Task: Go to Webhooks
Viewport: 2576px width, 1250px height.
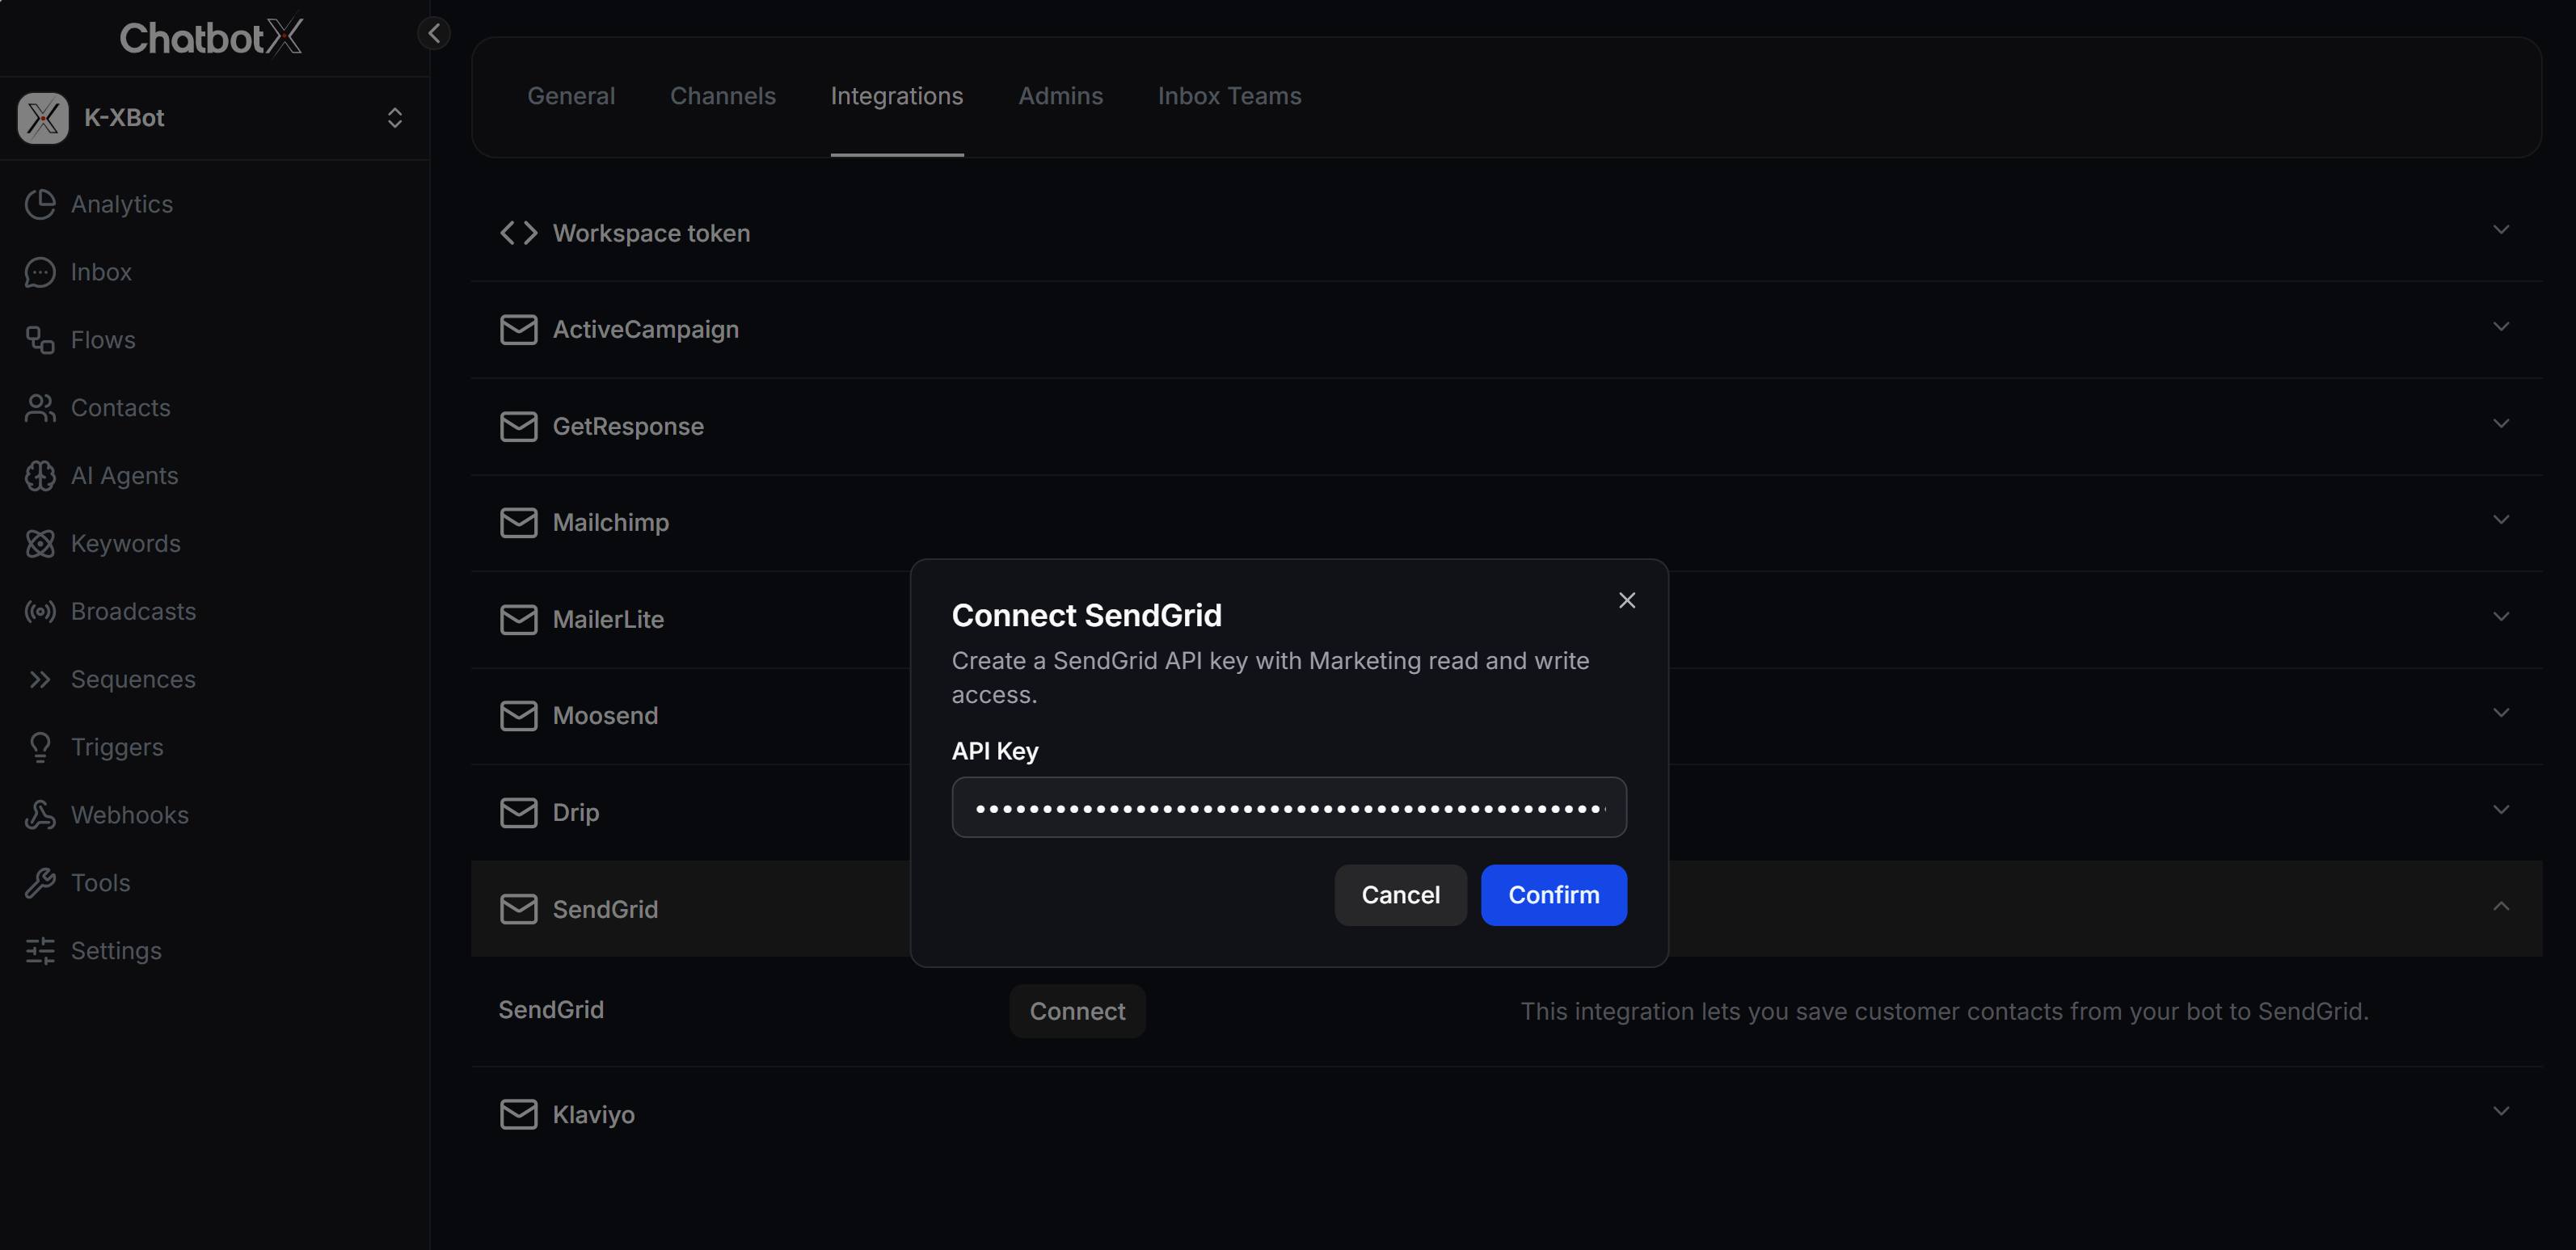Action: coord(107,815)
